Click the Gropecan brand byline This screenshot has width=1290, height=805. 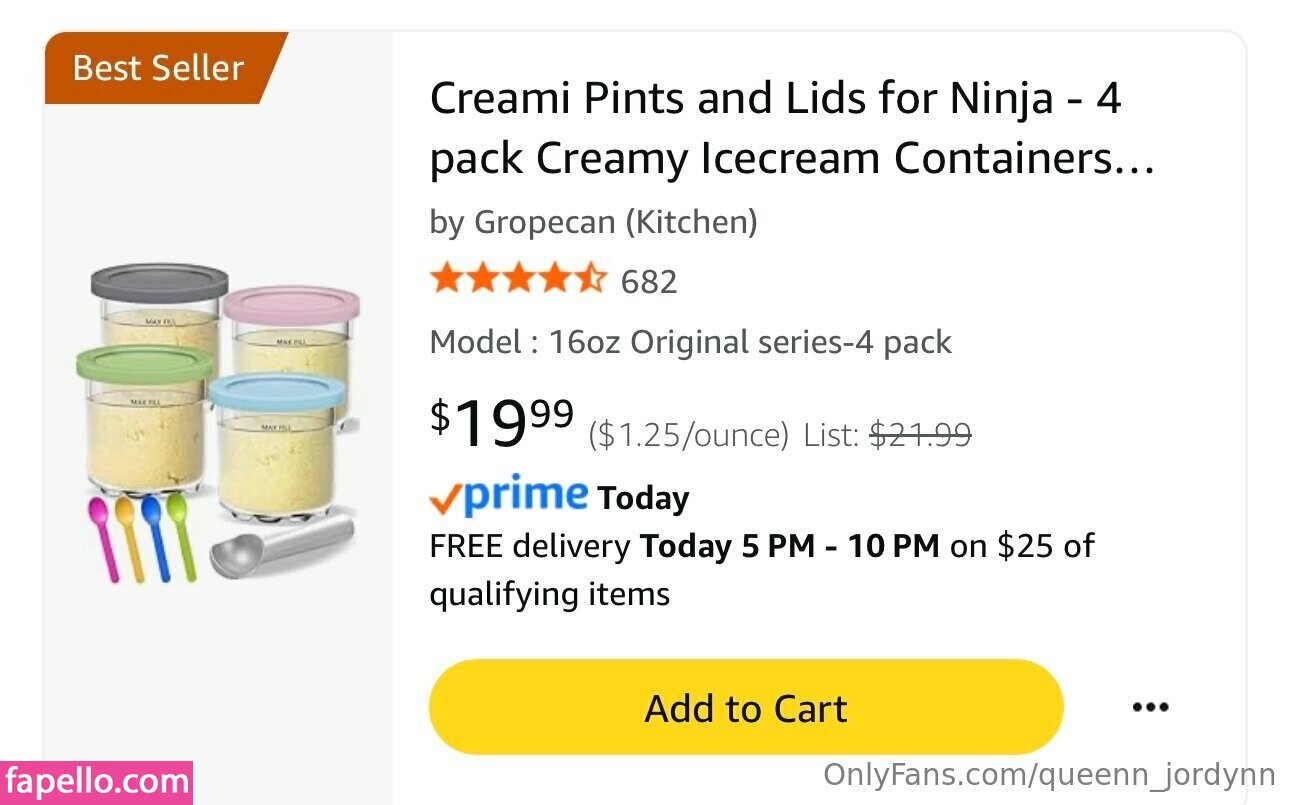coord(593,222)
